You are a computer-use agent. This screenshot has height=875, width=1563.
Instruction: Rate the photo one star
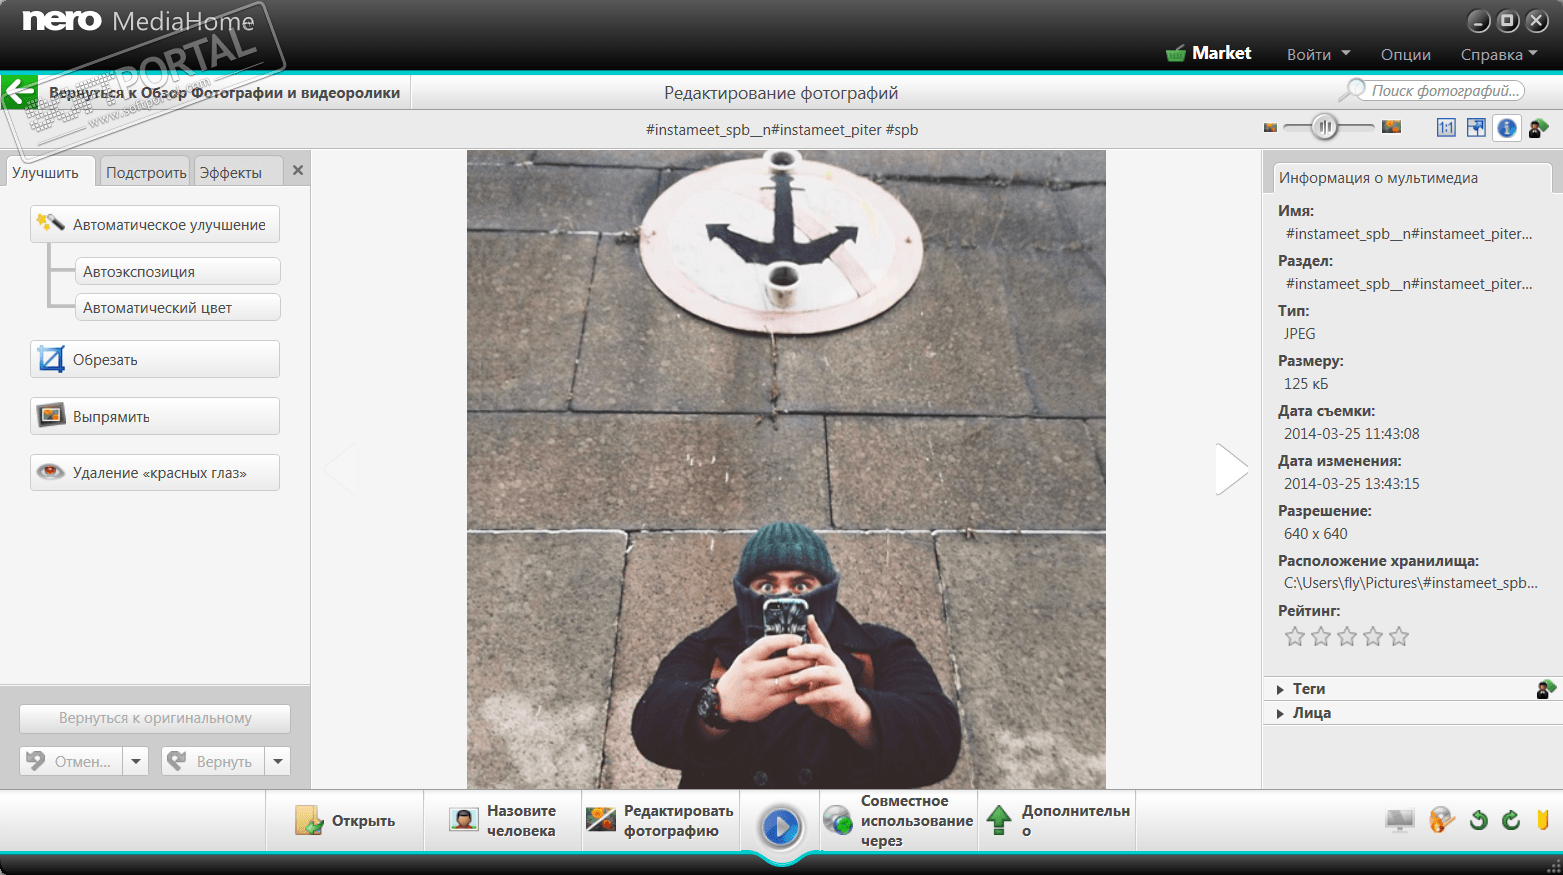[x=1295, y=636]
